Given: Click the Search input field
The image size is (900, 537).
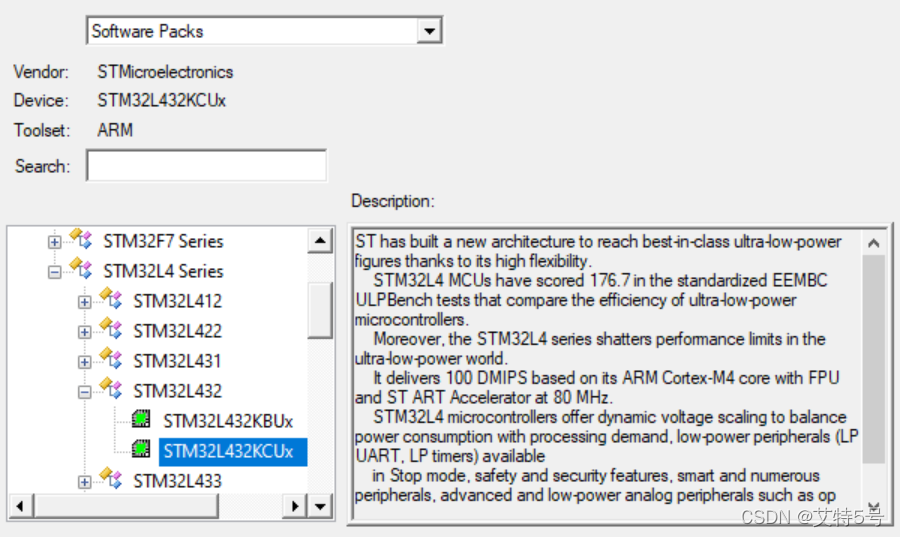Looking at the screenshot, I should pyautogui.click(x=207, y=165).
